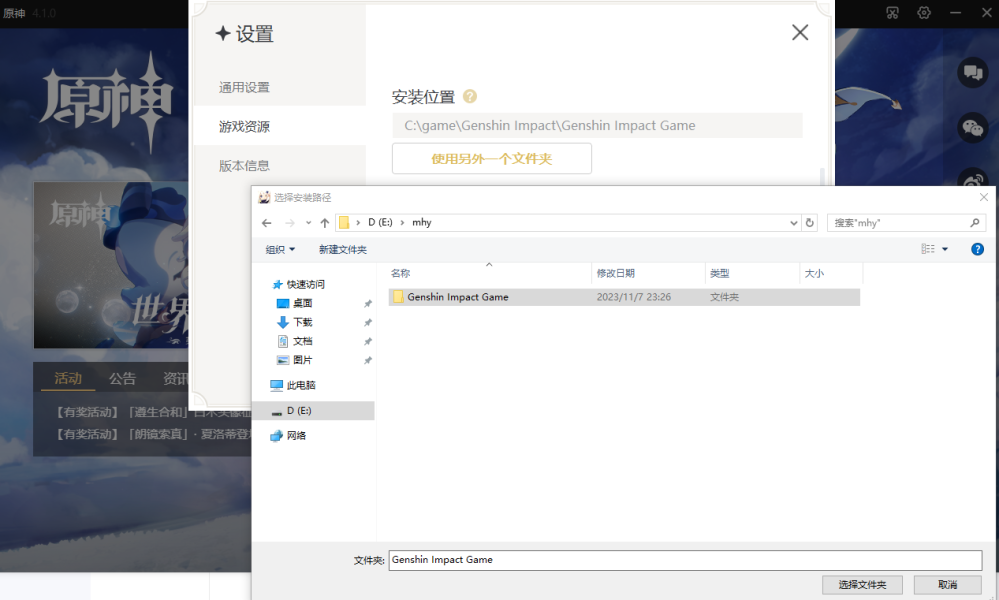This screenshot has height=600, width=999.
Task: Click the search magnifier icon in the folder dialog
Action: click(975, 223)
